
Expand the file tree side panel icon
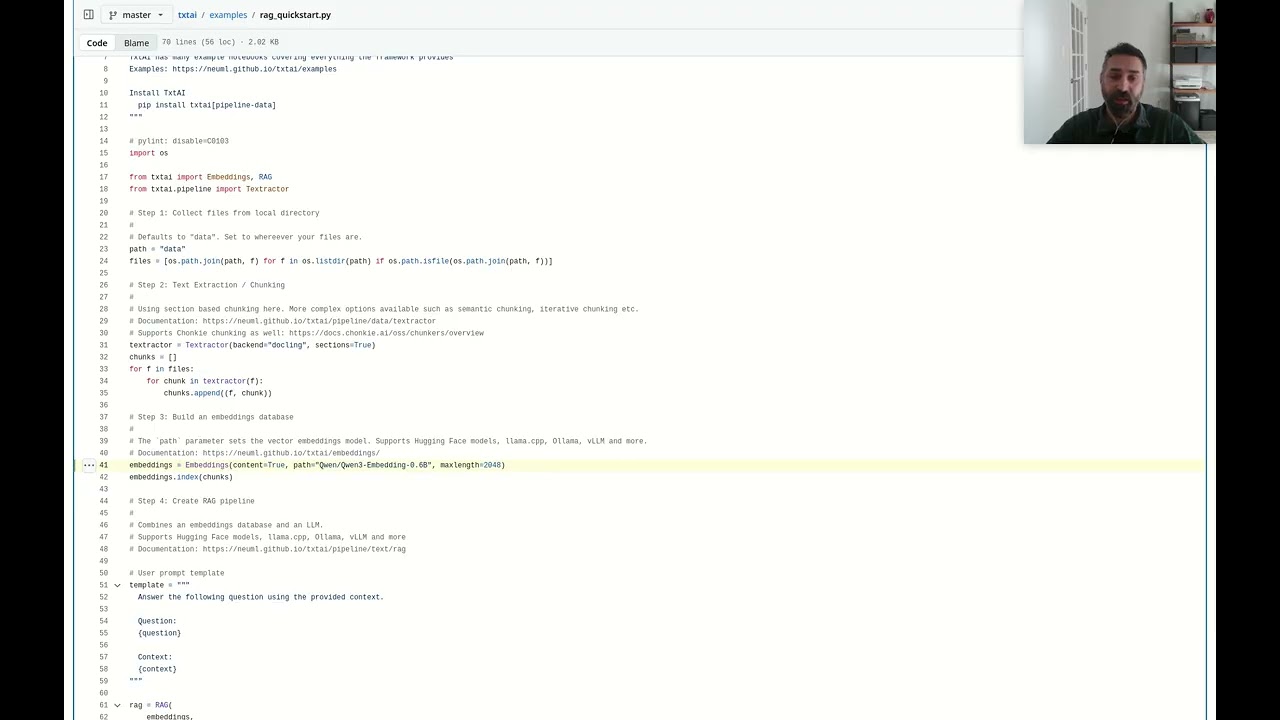point(88,15)
